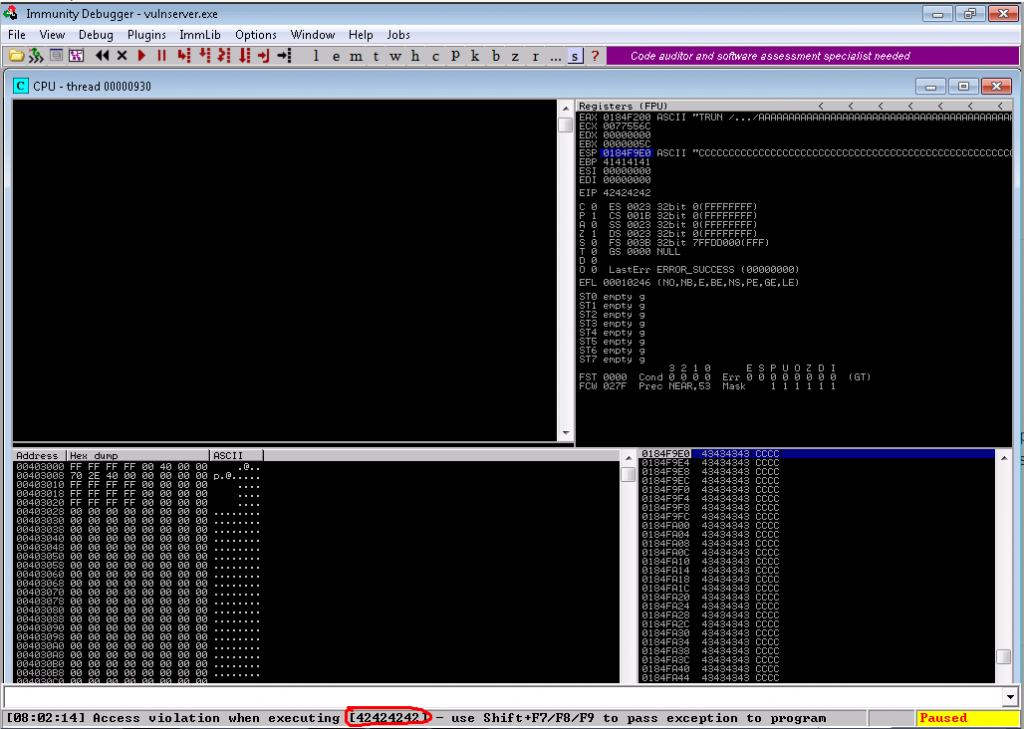Click the ... run trace toolbar button
Viewport: 1024px width, 729px height.
[556, 56]
